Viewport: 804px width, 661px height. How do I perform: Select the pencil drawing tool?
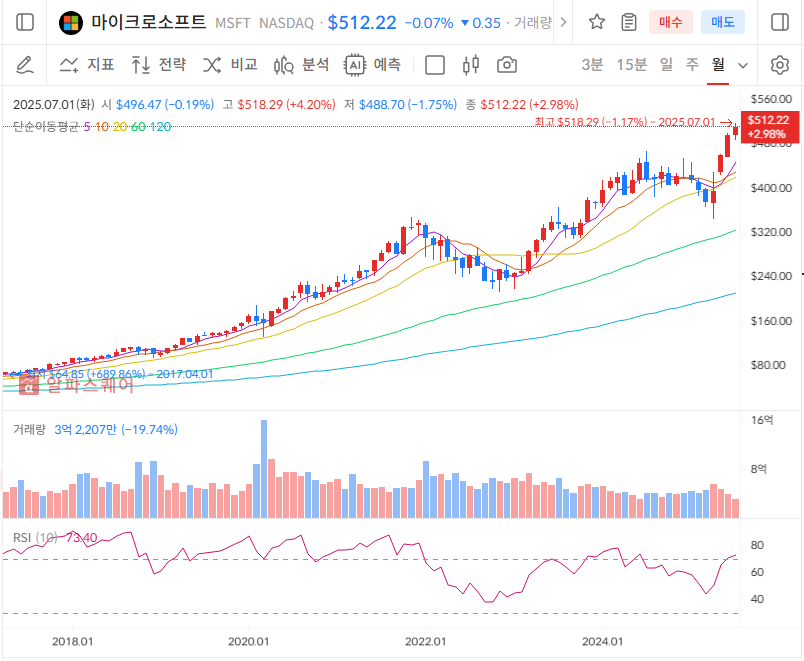[25, 65]
